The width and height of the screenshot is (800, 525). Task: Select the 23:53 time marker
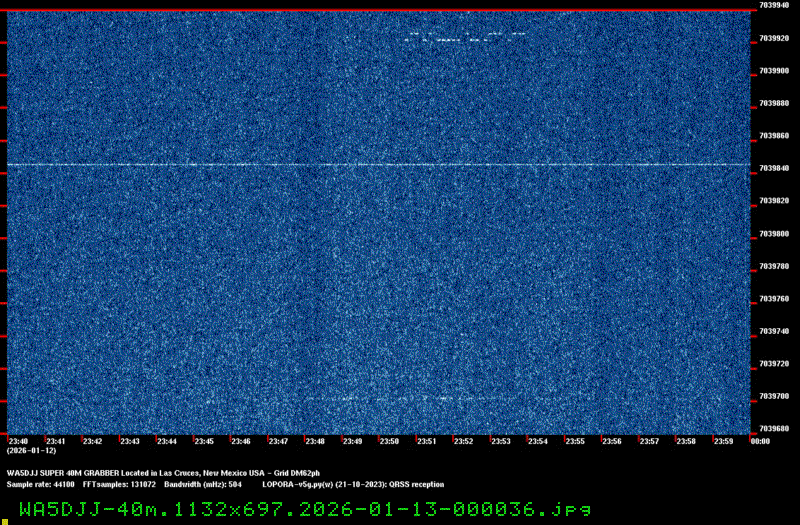point(501,441)
